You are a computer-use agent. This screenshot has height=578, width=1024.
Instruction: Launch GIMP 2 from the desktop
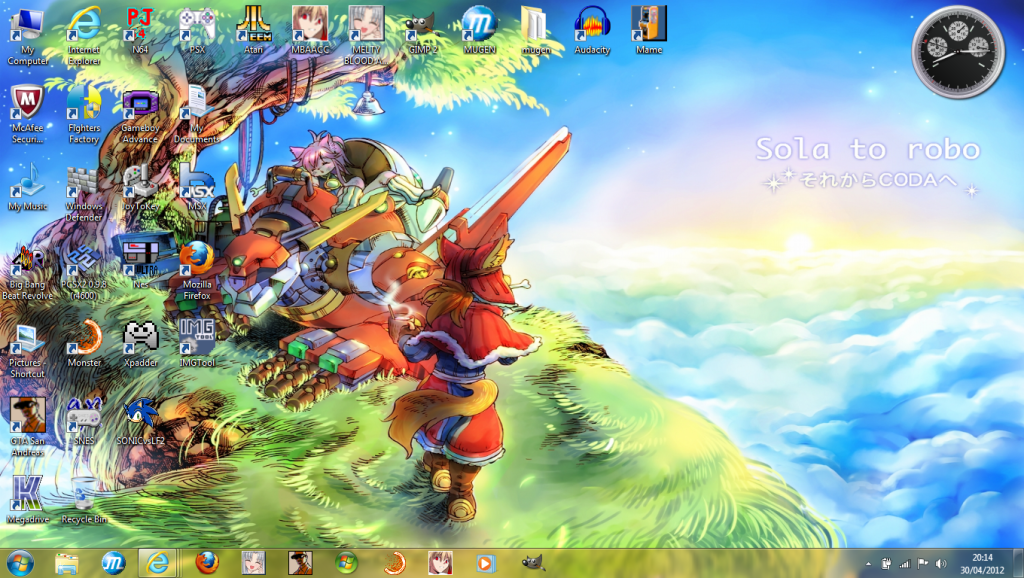point(423,30)
